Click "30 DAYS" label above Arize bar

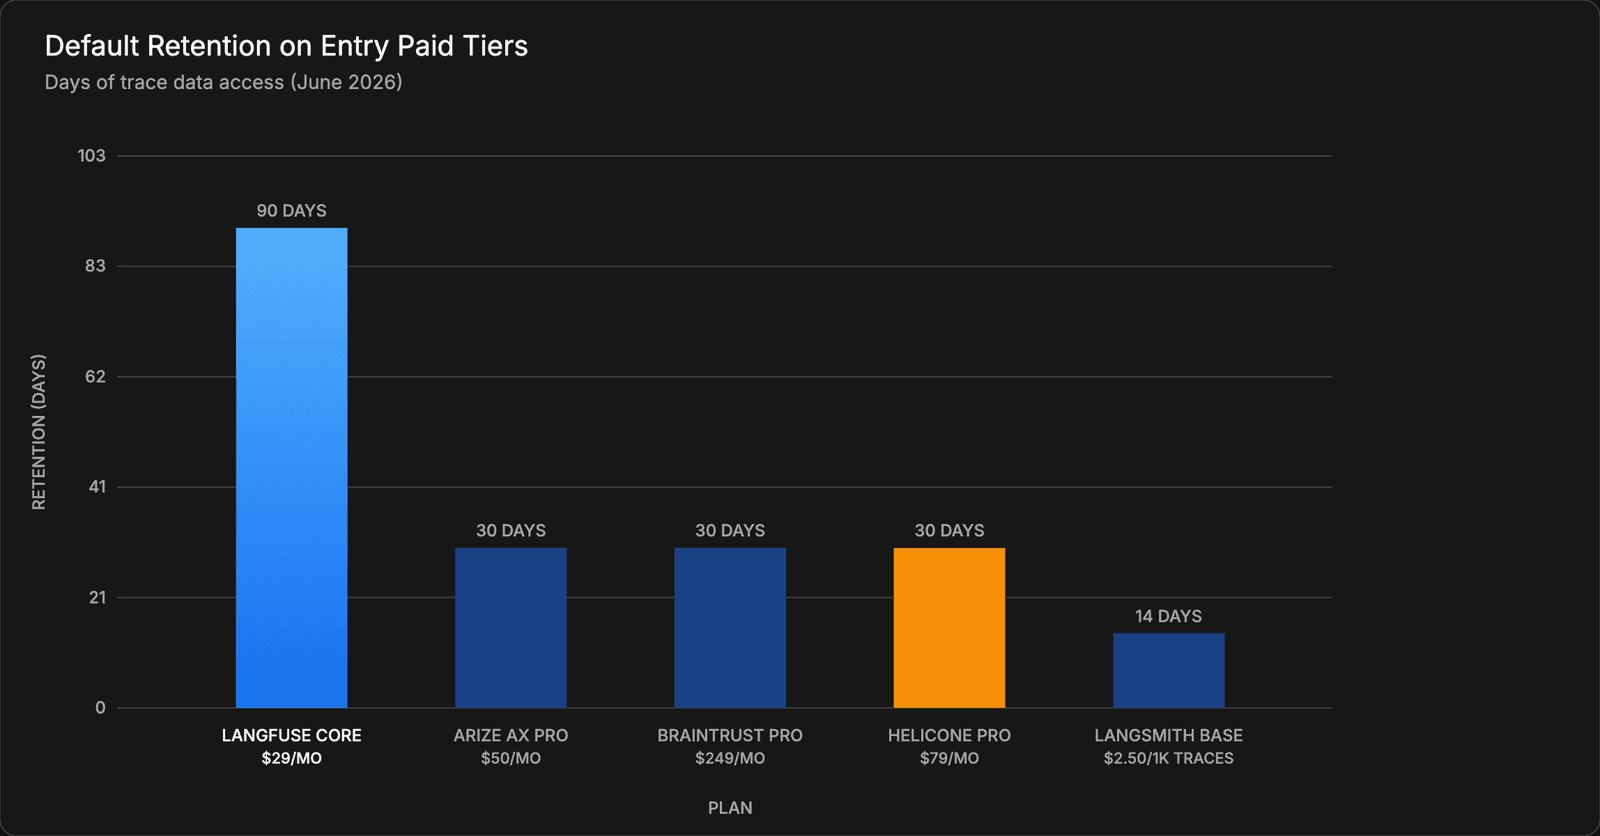511,530
